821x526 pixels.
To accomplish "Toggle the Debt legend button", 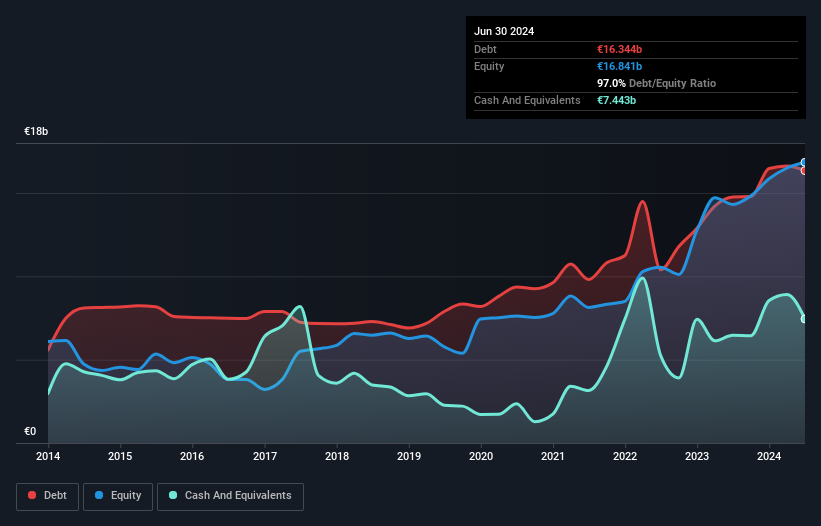I will tap(48, 495).
